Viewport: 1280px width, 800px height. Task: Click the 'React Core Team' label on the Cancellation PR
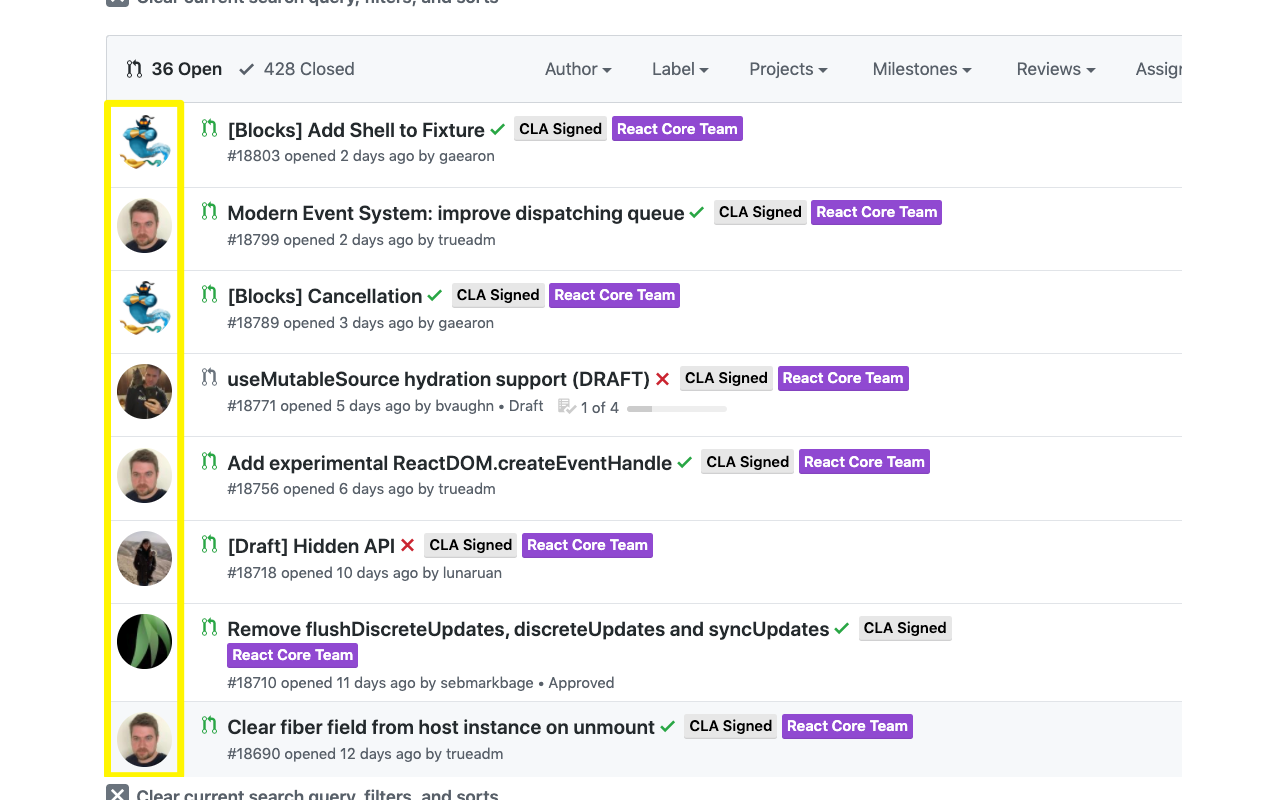(x=614, y=295)
